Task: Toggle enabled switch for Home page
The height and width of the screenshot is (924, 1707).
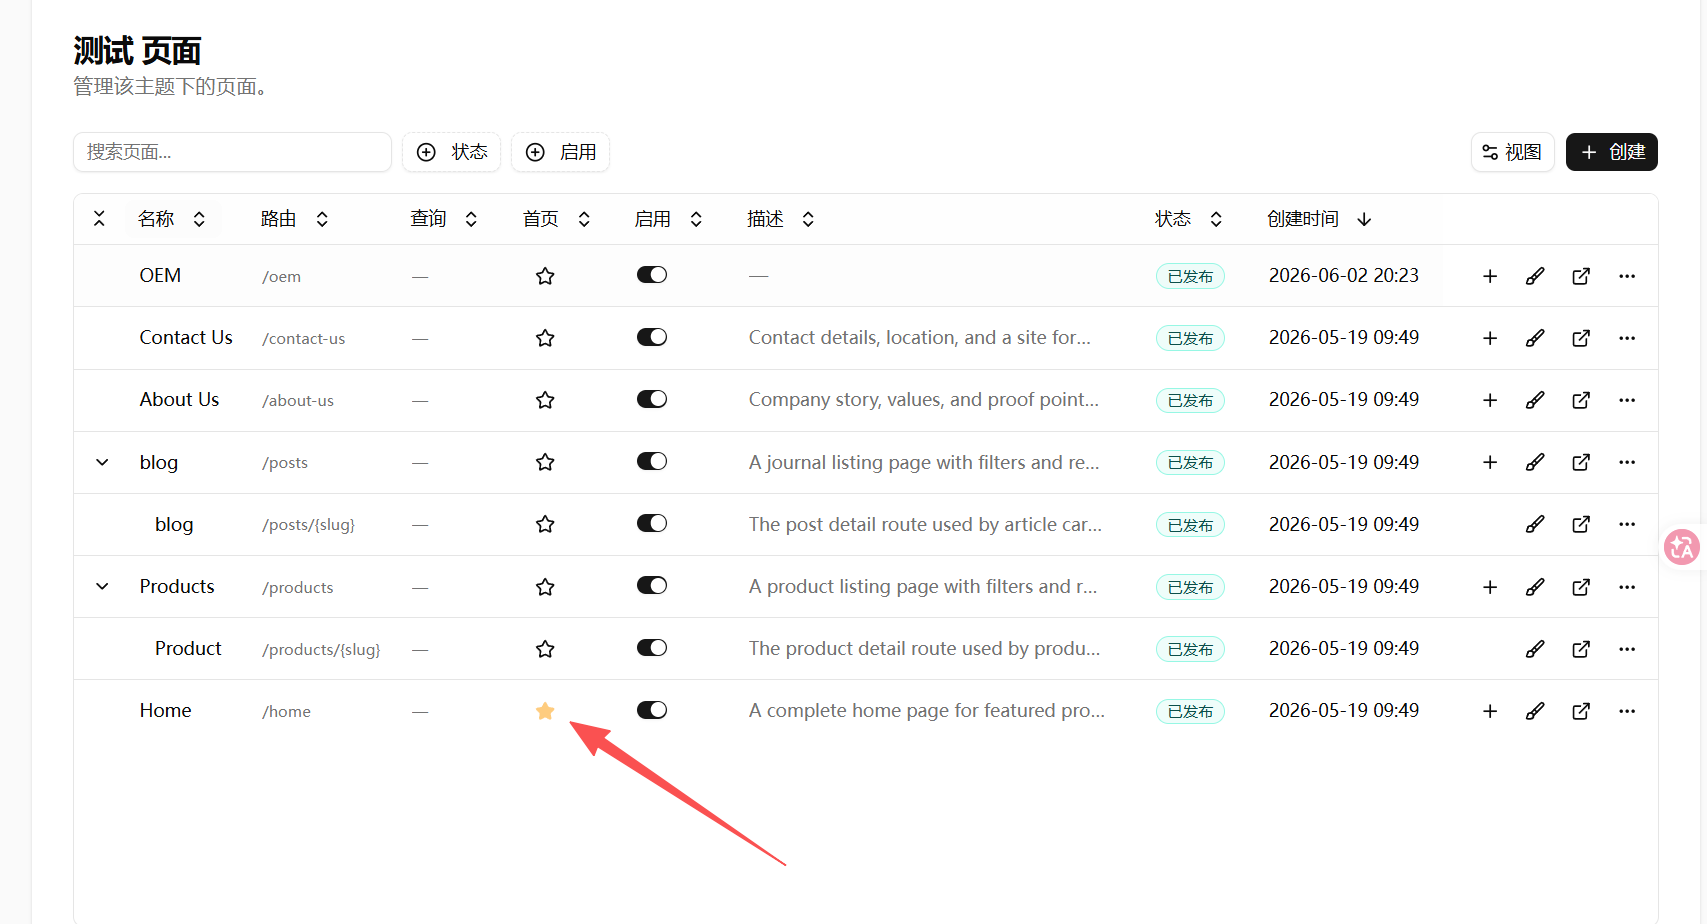Action: (652, 710)
